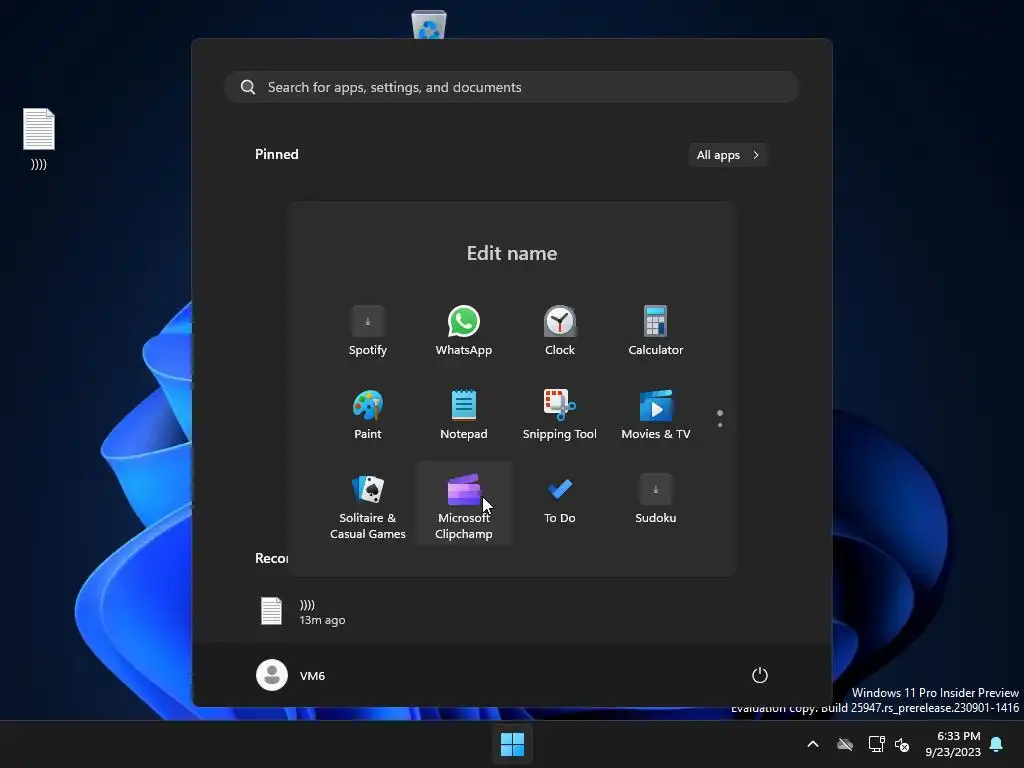Open the recommended file named ))))
This screenshot has height=768, width=1024.
point(304,612)
